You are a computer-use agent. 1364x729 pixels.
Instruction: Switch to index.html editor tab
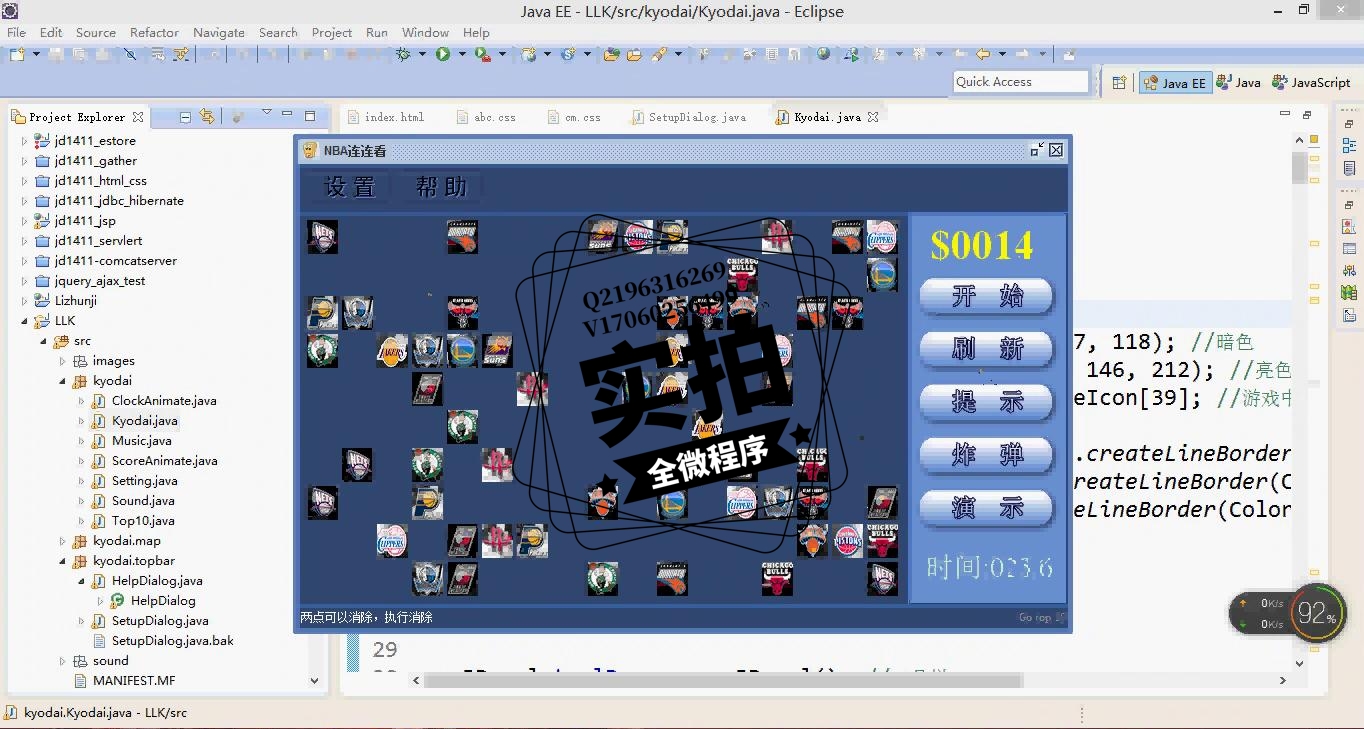pyautogui.click(x=386, y=117)
